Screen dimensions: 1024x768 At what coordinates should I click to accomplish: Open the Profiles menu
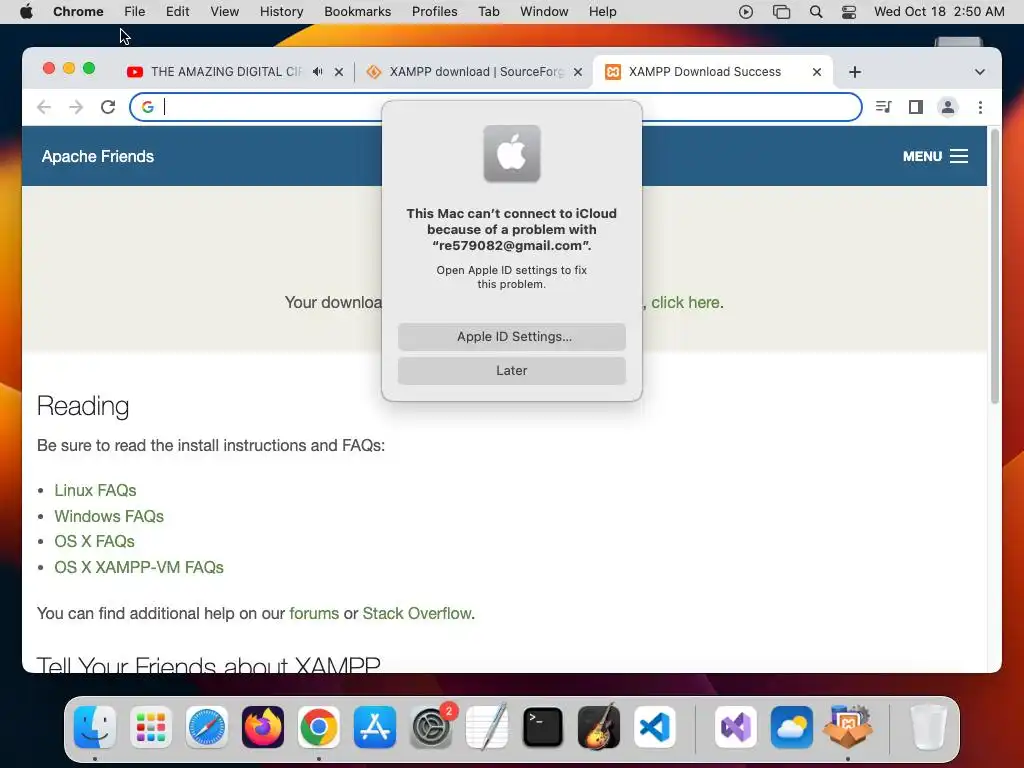pos(434,12)
